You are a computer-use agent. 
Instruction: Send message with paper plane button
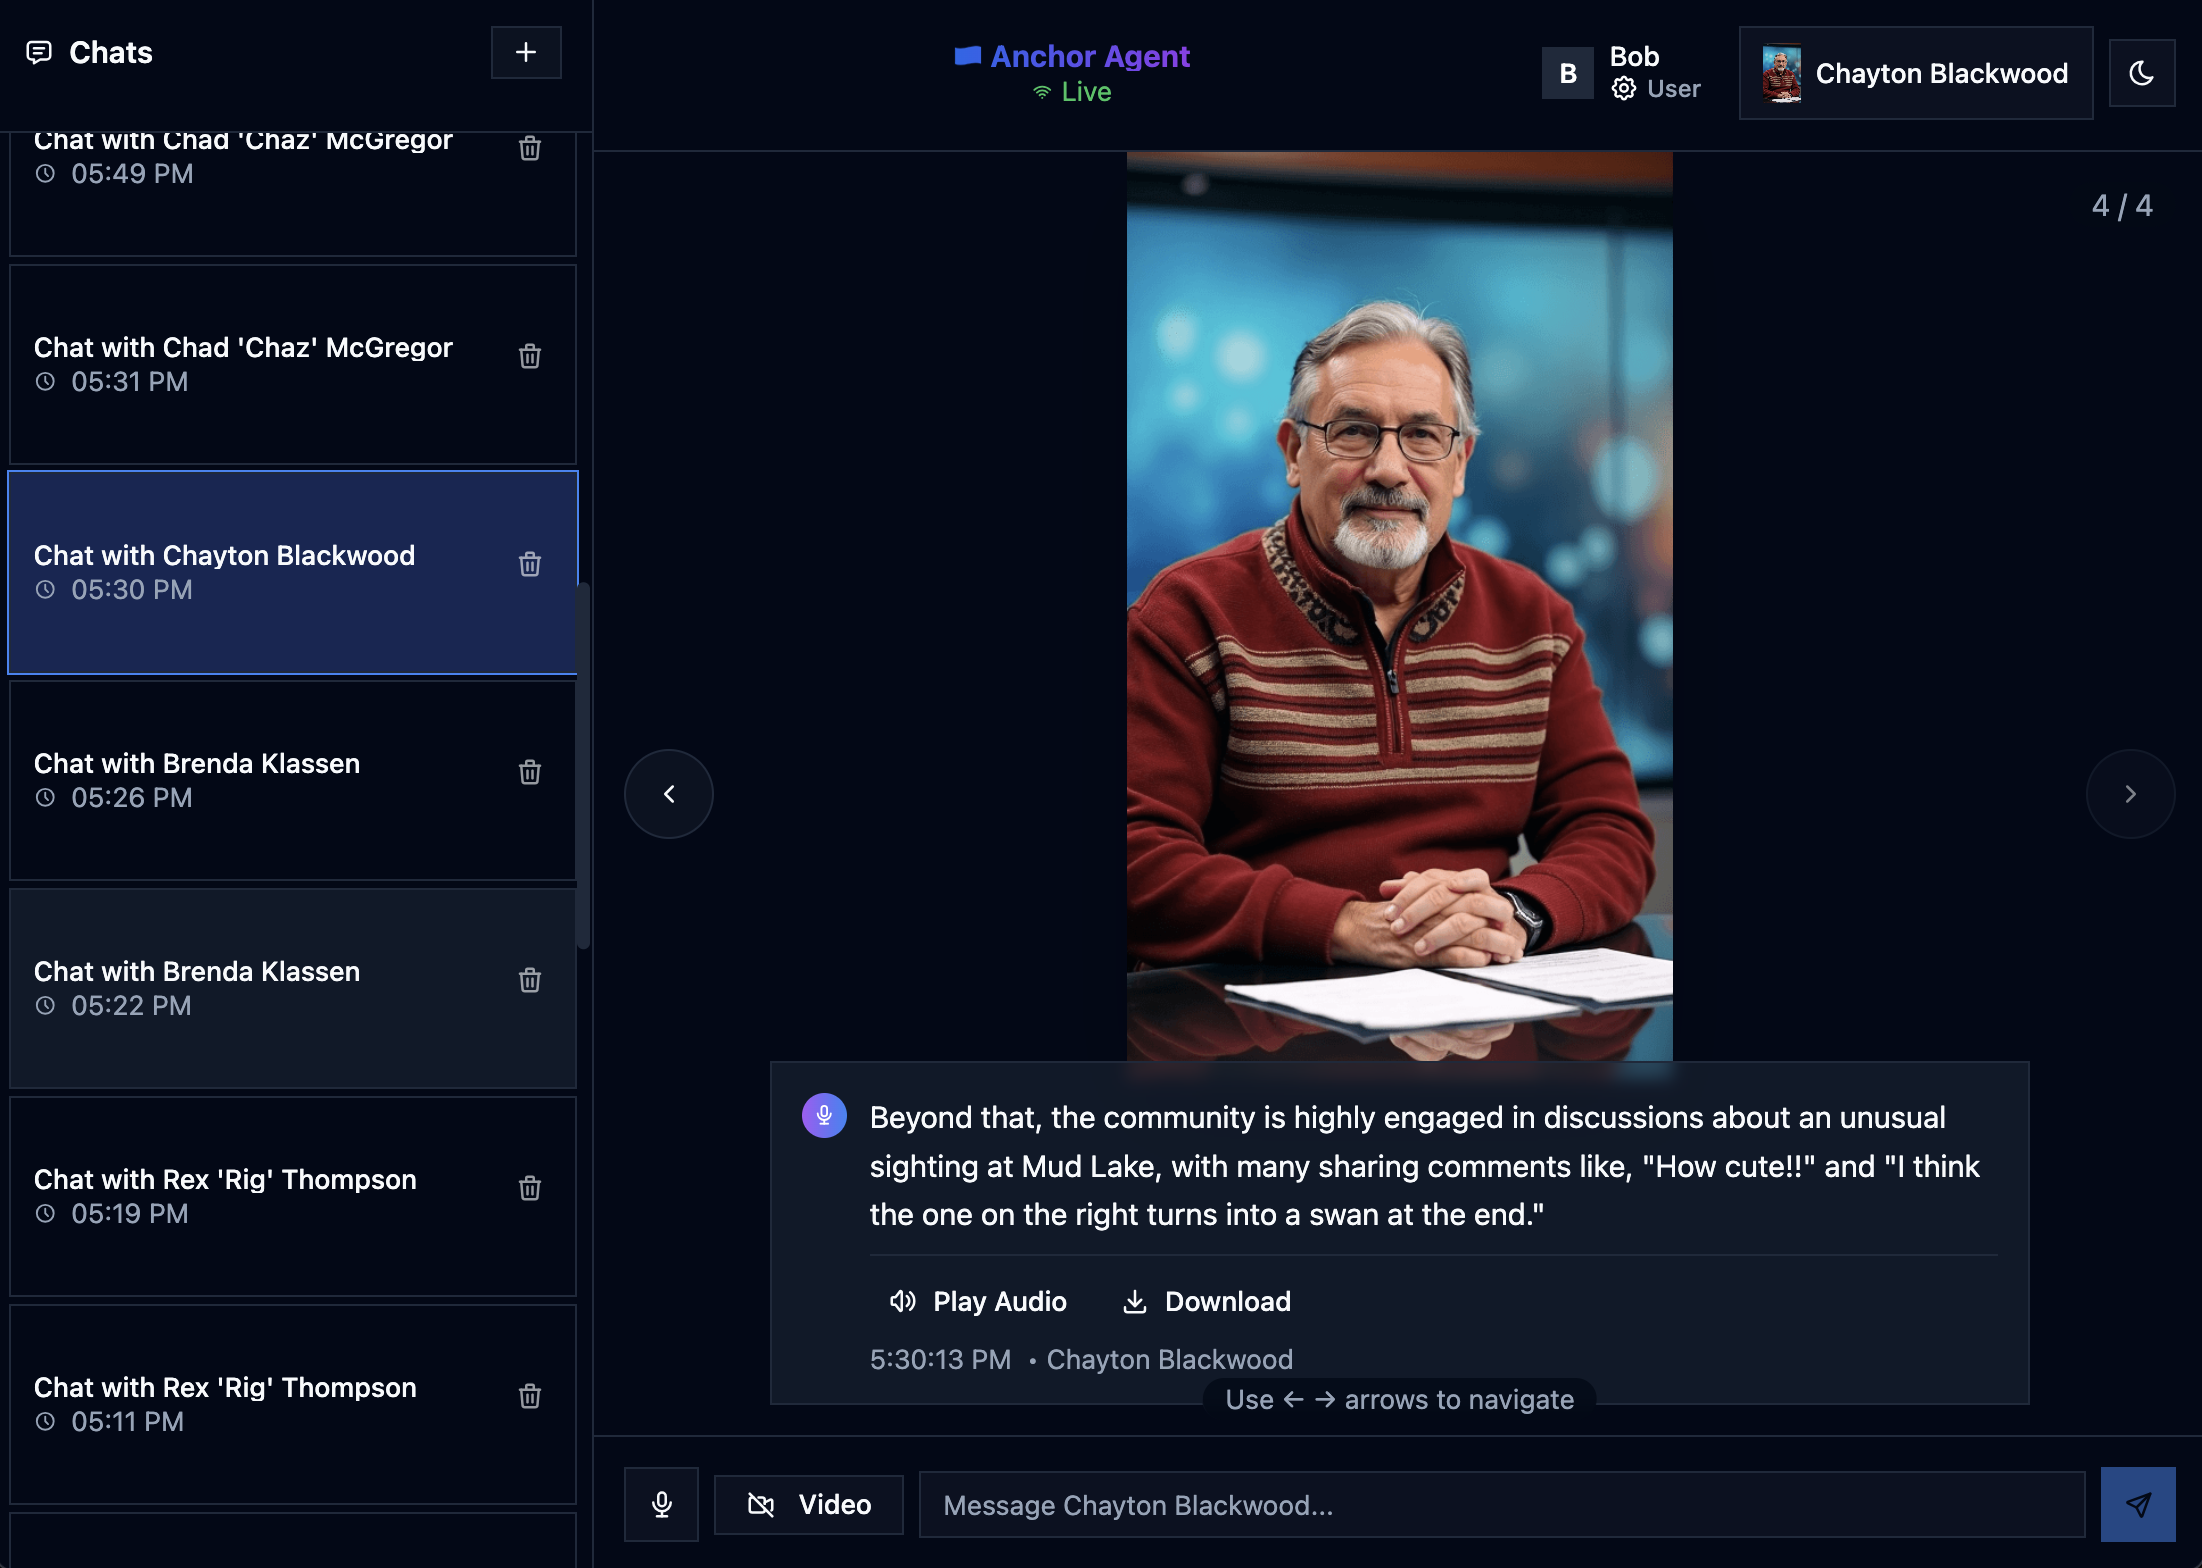point(2137,1504)
